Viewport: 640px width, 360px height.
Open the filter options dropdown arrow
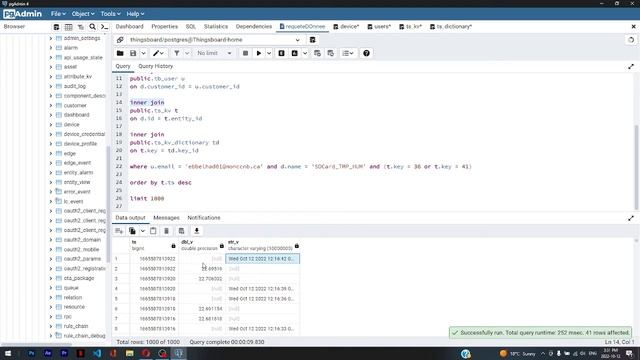click(x=187, y=53)
